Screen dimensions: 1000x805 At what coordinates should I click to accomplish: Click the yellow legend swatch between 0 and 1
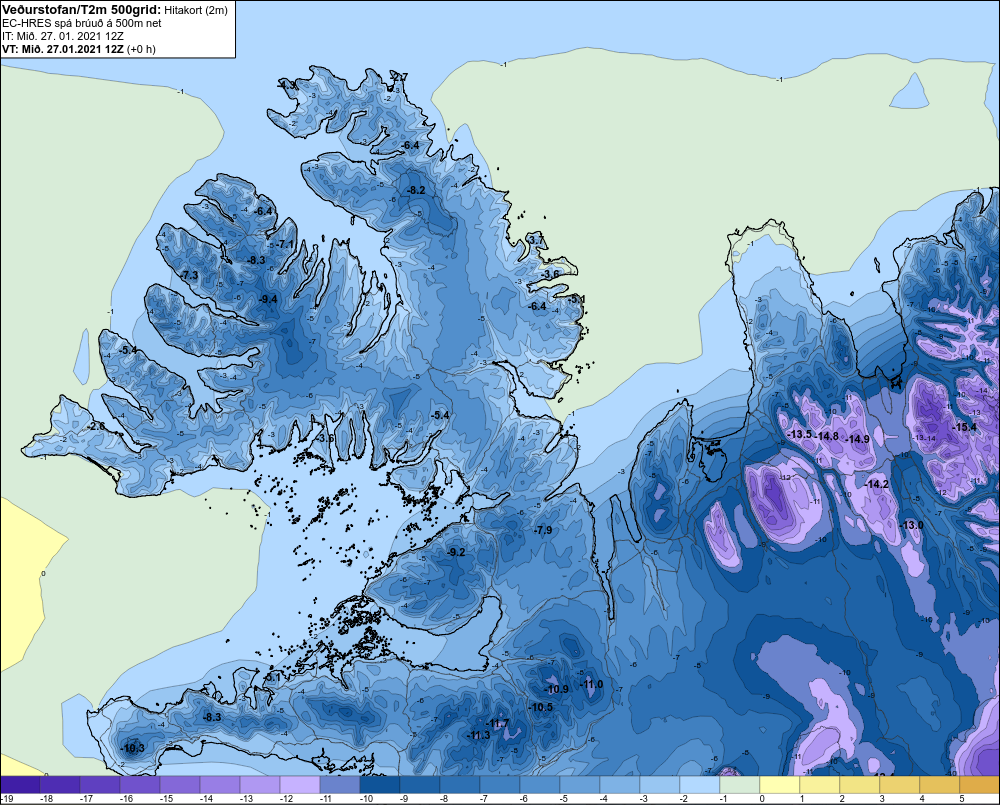click(780, 785)
